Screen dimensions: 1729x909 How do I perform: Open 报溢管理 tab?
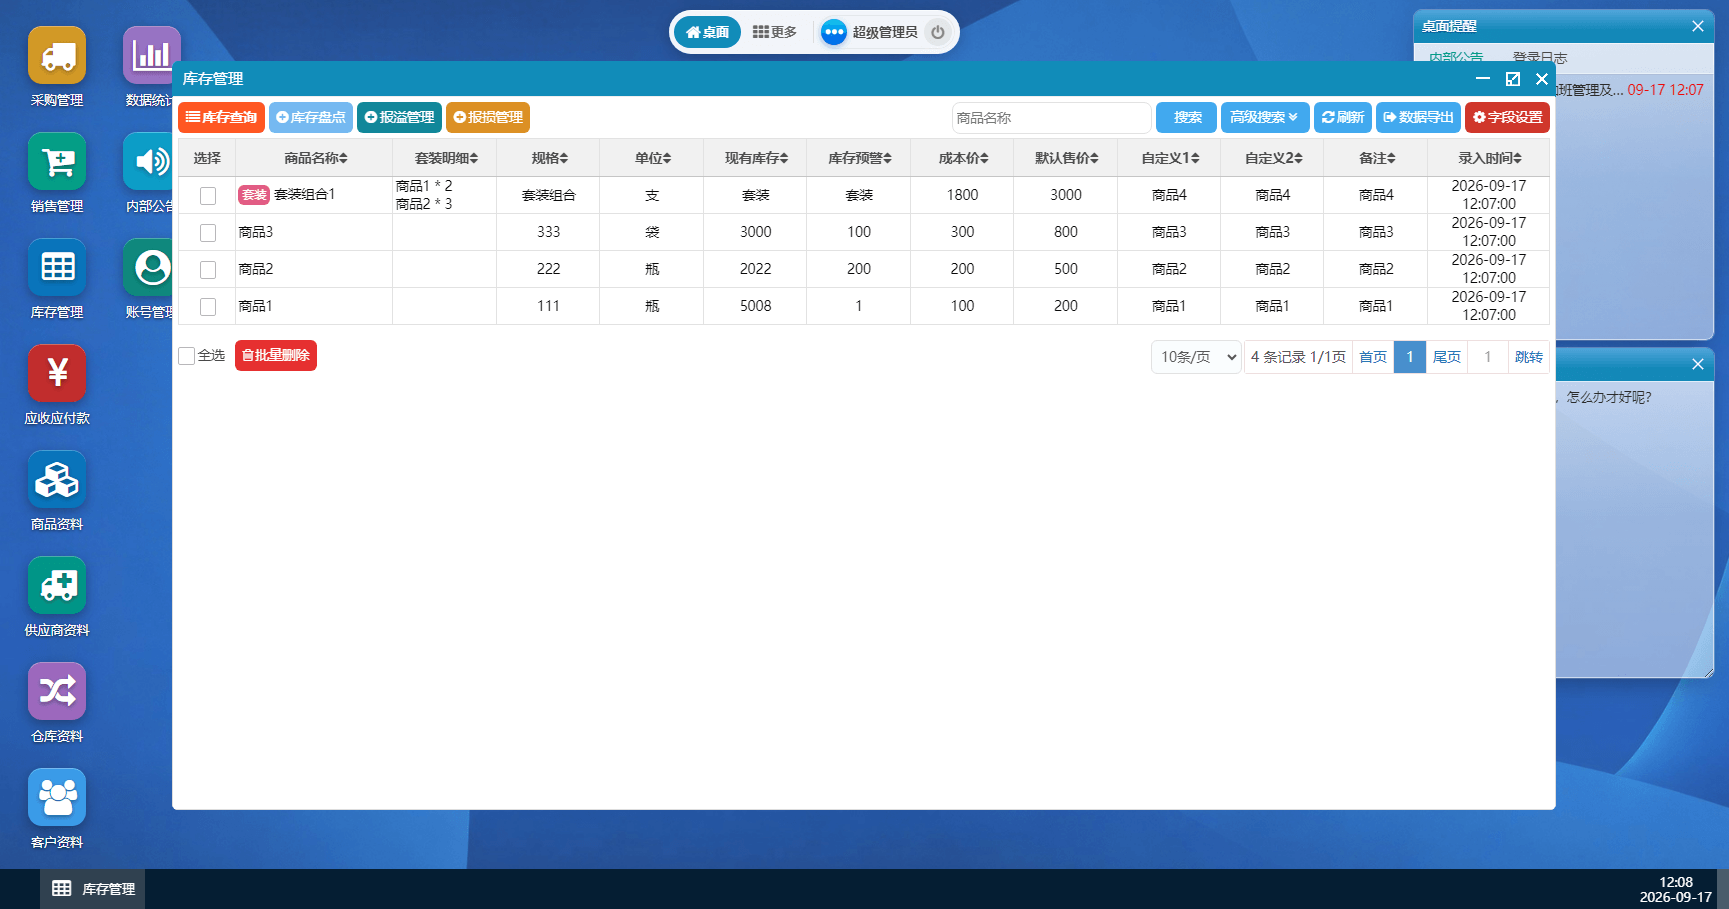[400, 118]
